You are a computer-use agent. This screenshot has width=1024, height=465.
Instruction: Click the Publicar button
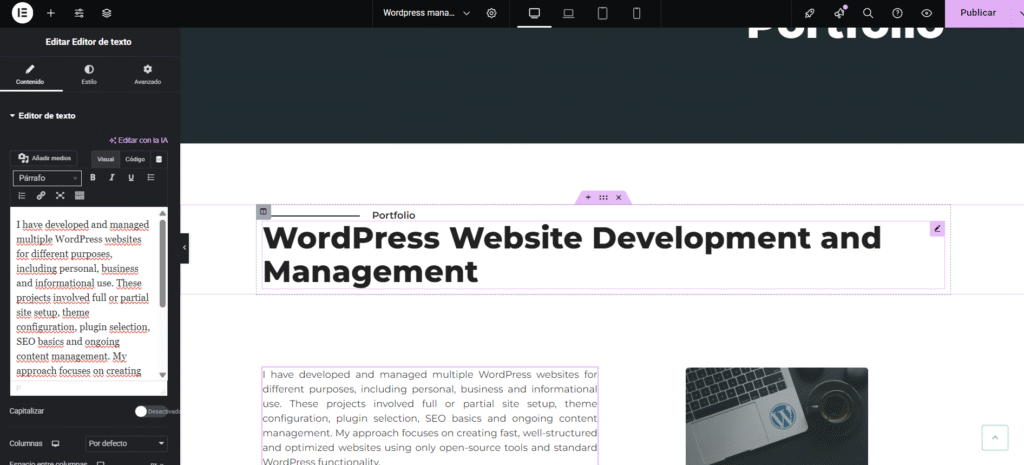pos(977,13)
